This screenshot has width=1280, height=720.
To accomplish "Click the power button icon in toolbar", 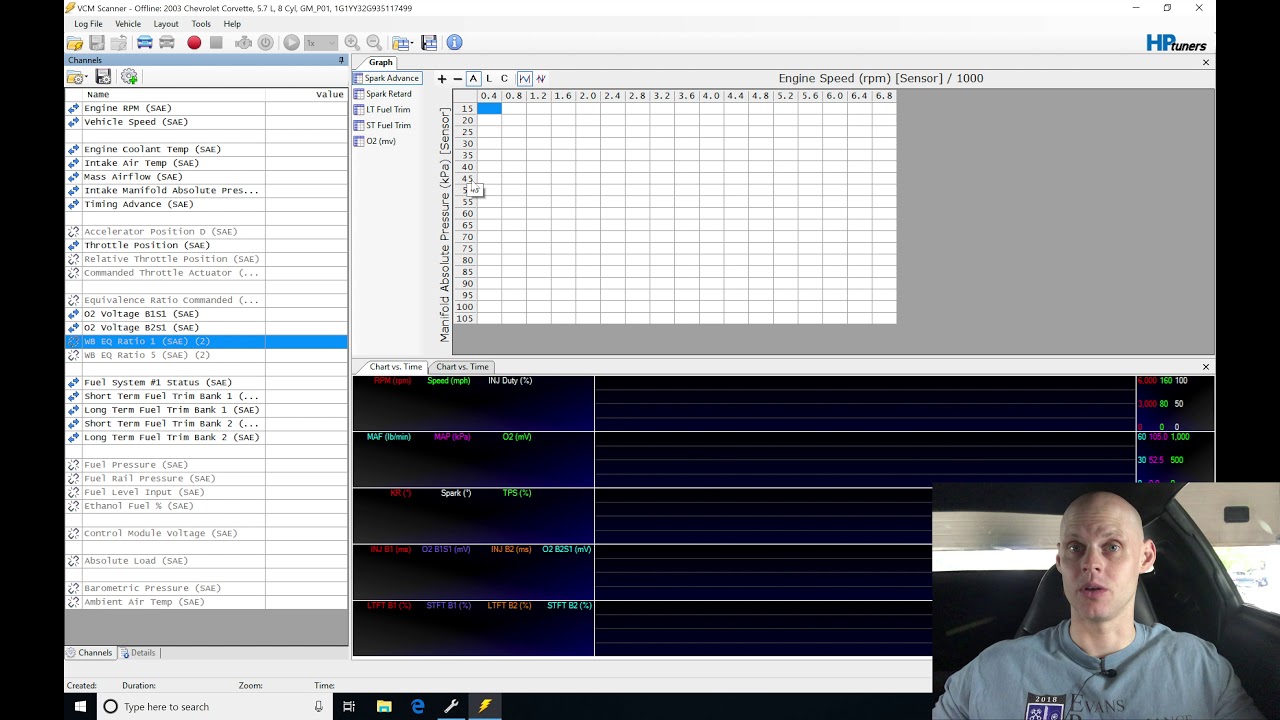I will click(x=265, y=43).
